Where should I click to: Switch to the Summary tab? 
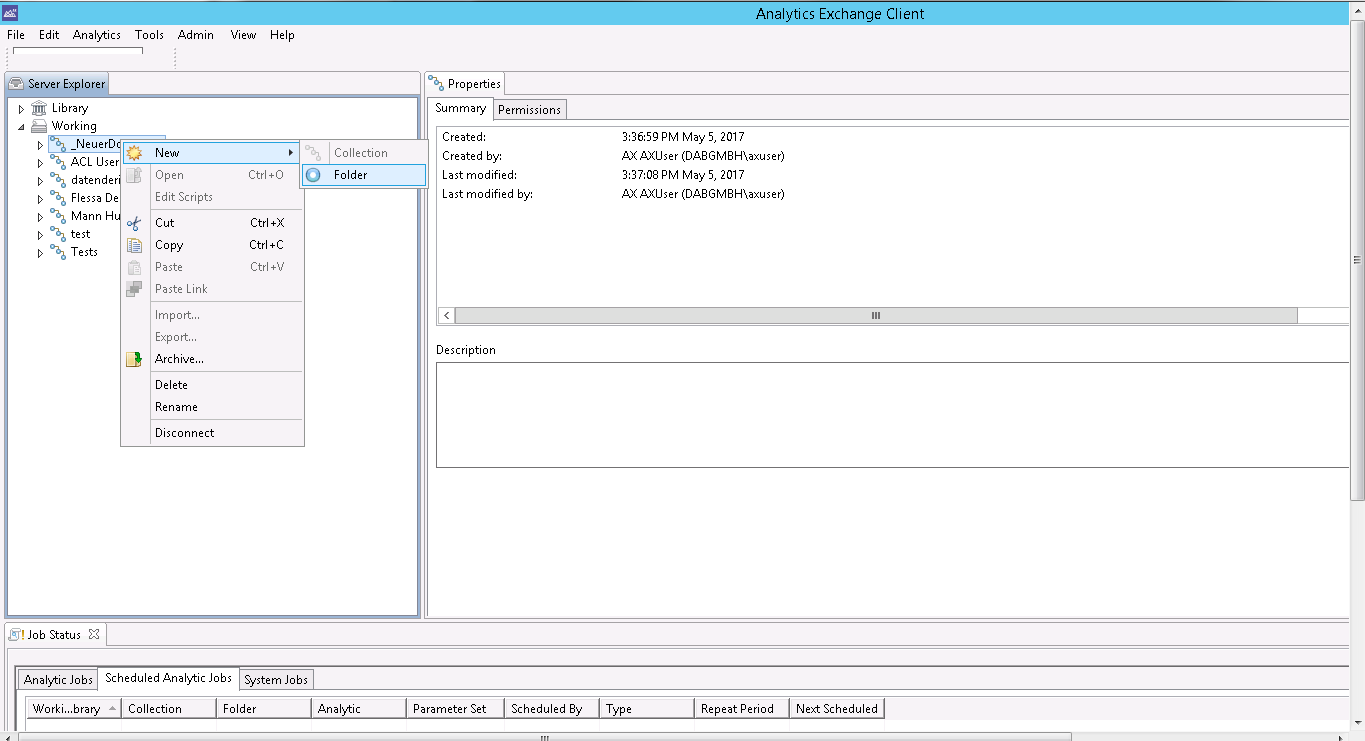[461, 108]
